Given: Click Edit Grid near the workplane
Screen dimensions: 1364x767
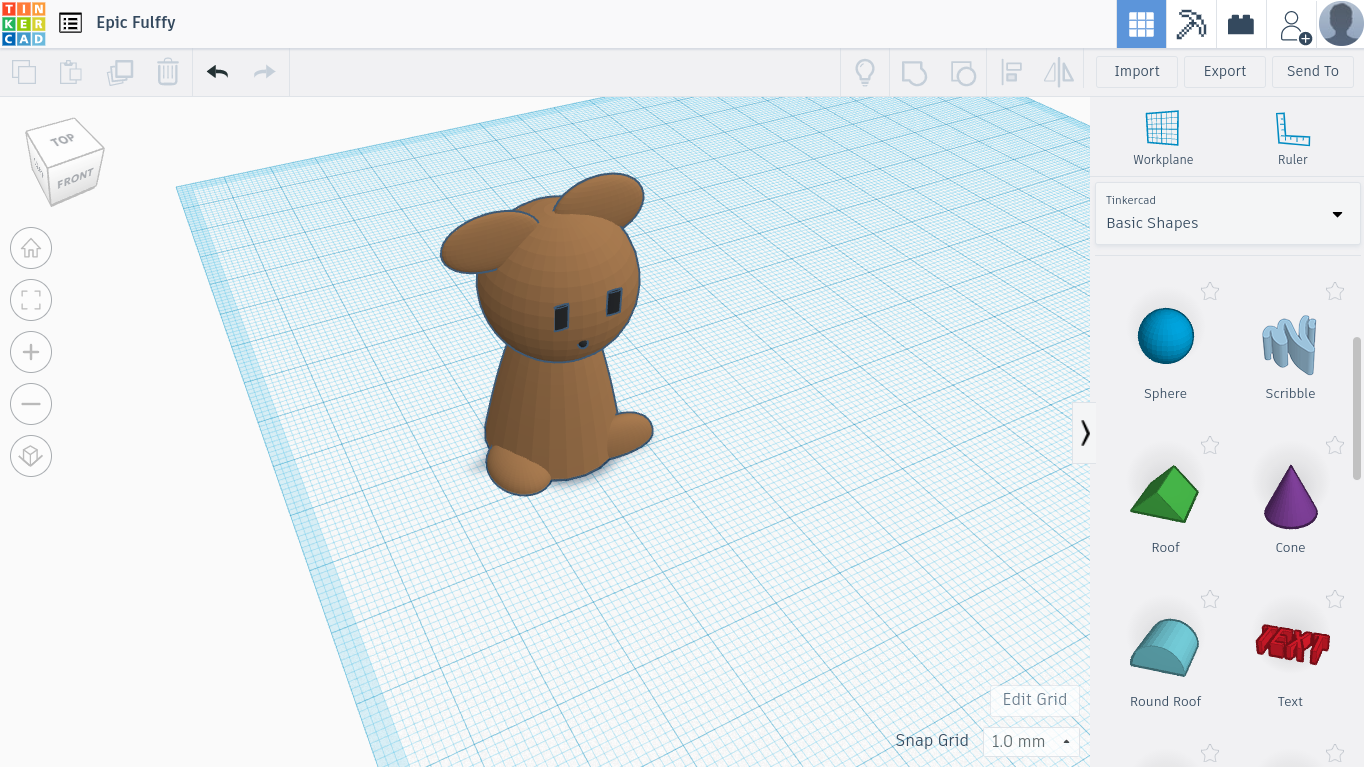Looking at the screenshot, I should (x=1035, y=699).
